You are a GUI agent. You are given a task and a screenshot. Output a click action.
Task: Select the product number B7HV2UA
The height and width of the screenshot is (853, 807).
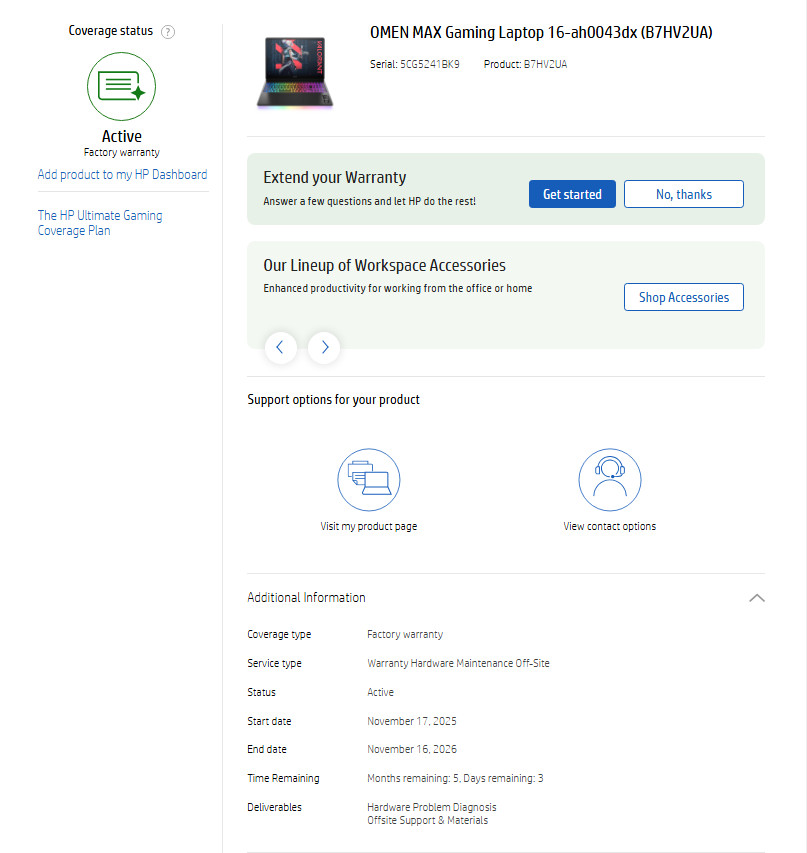point(545,64)
